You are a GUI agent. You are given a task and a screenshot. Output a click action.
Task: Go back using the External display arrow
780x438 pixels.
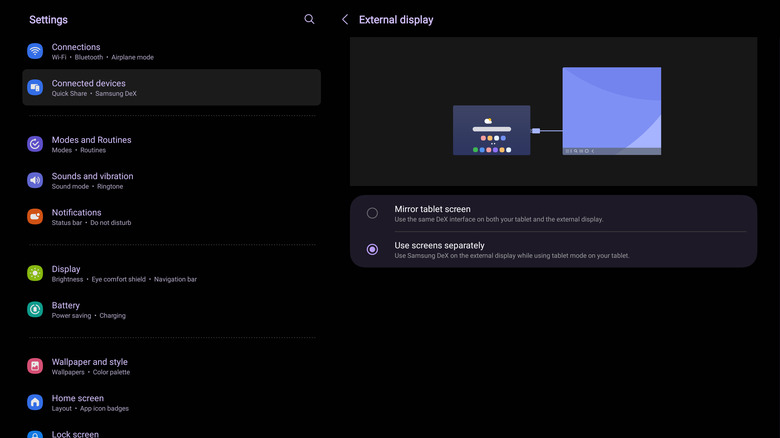tap(345, 19)
